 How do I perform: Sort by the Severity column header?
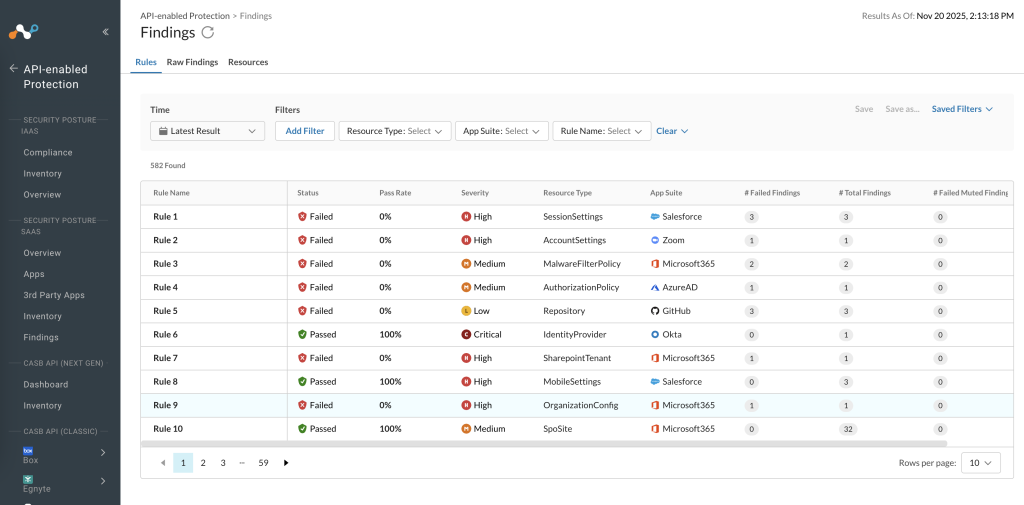(475, 193)
